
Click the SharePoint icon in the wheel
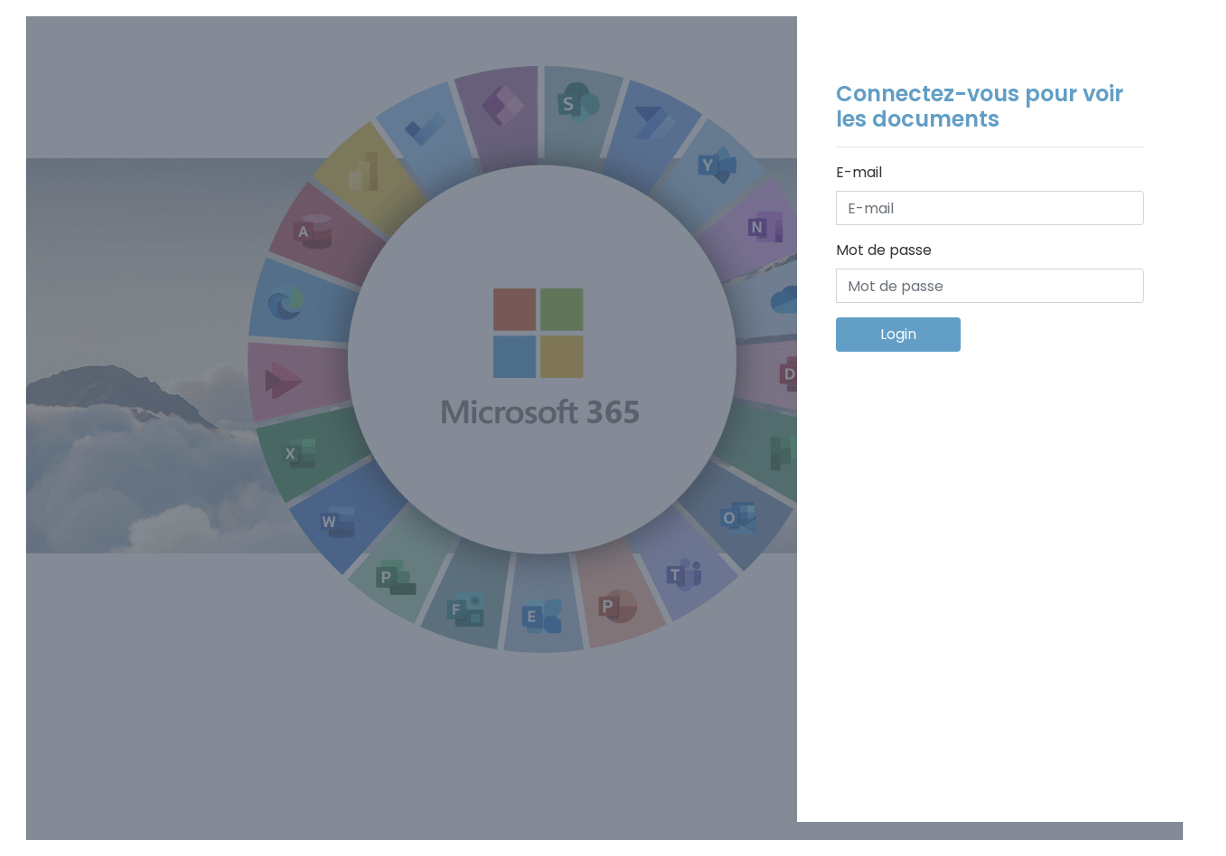(578, 103)
